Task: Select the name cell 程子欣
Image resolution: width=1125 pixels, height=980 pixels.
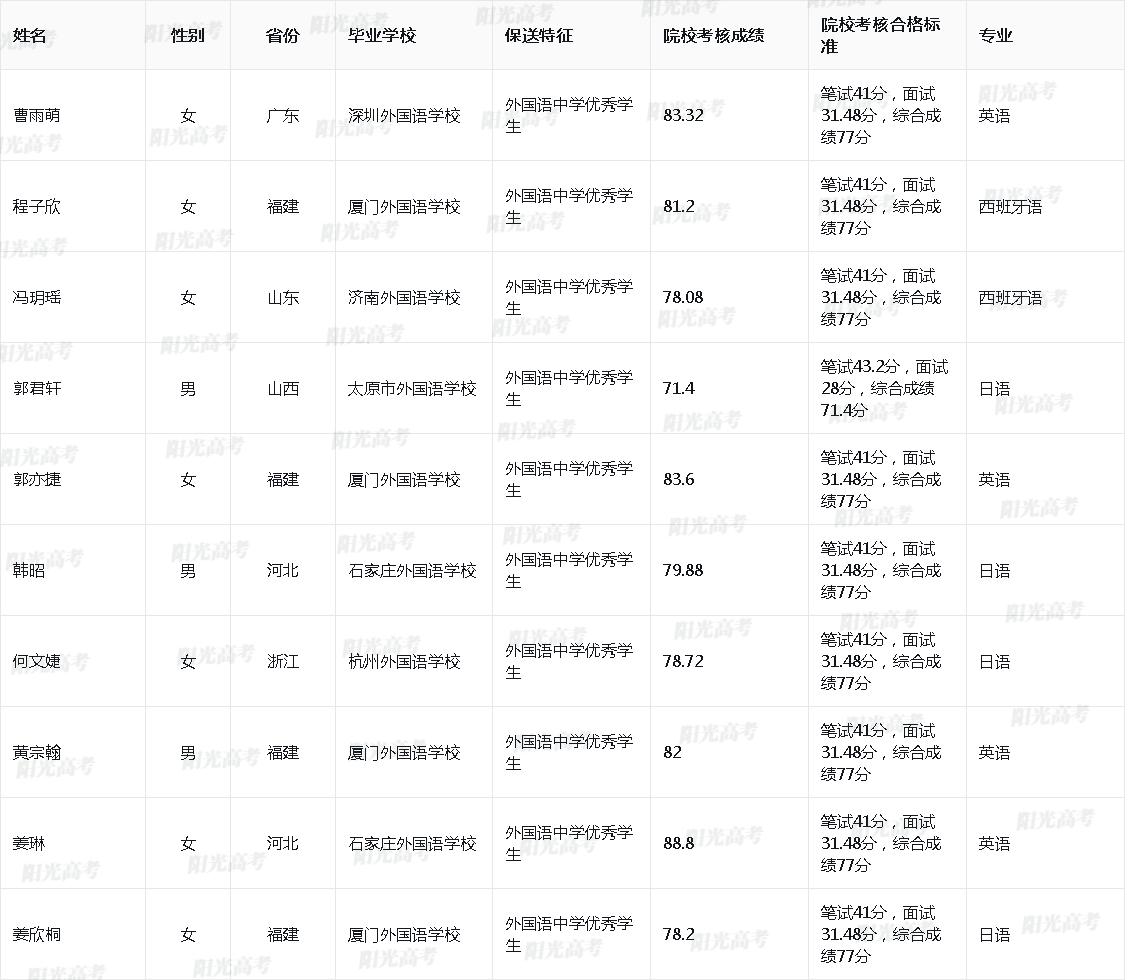Action: (37, 207)
